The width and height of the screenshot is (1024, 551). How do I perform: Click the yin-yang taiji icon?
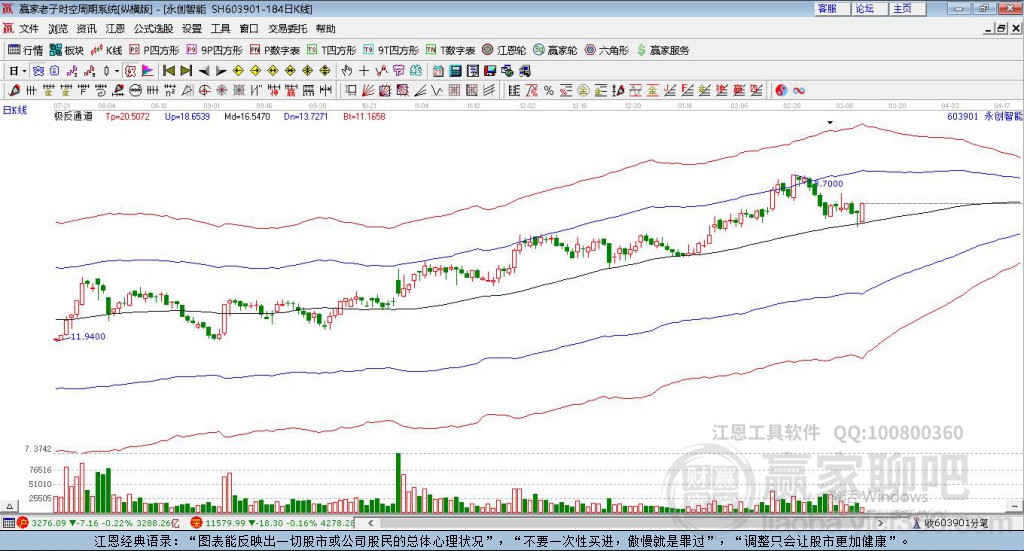coord(781,90)
